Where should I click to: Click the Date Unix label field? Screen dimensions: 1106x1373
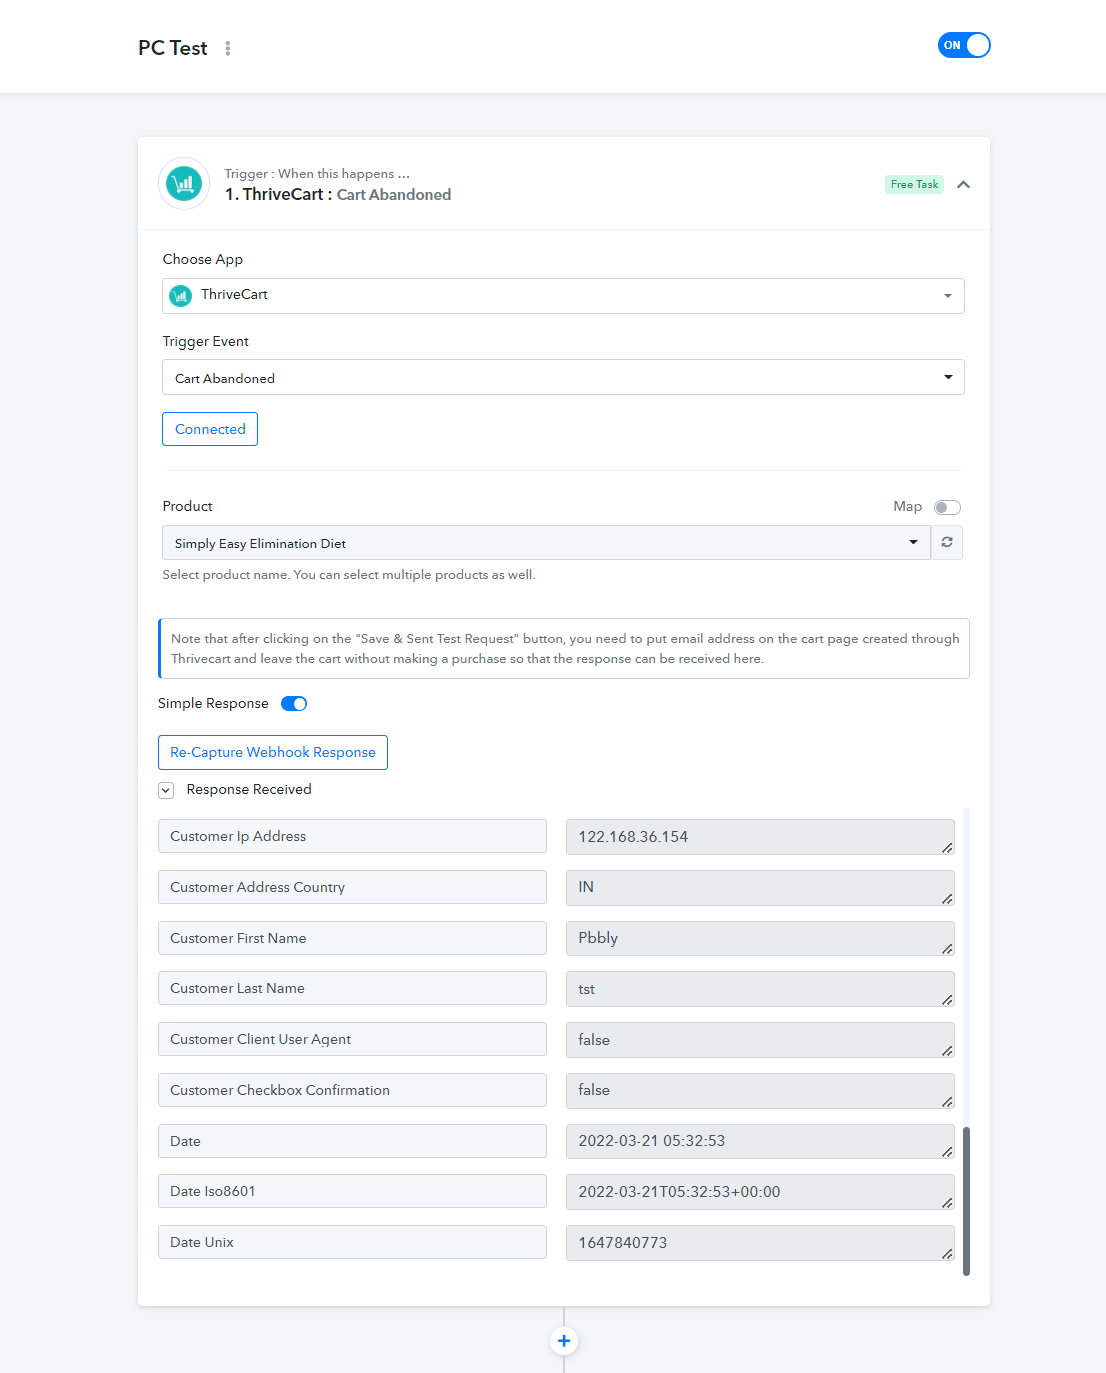pyautogui.click(x=352, y=1242)
